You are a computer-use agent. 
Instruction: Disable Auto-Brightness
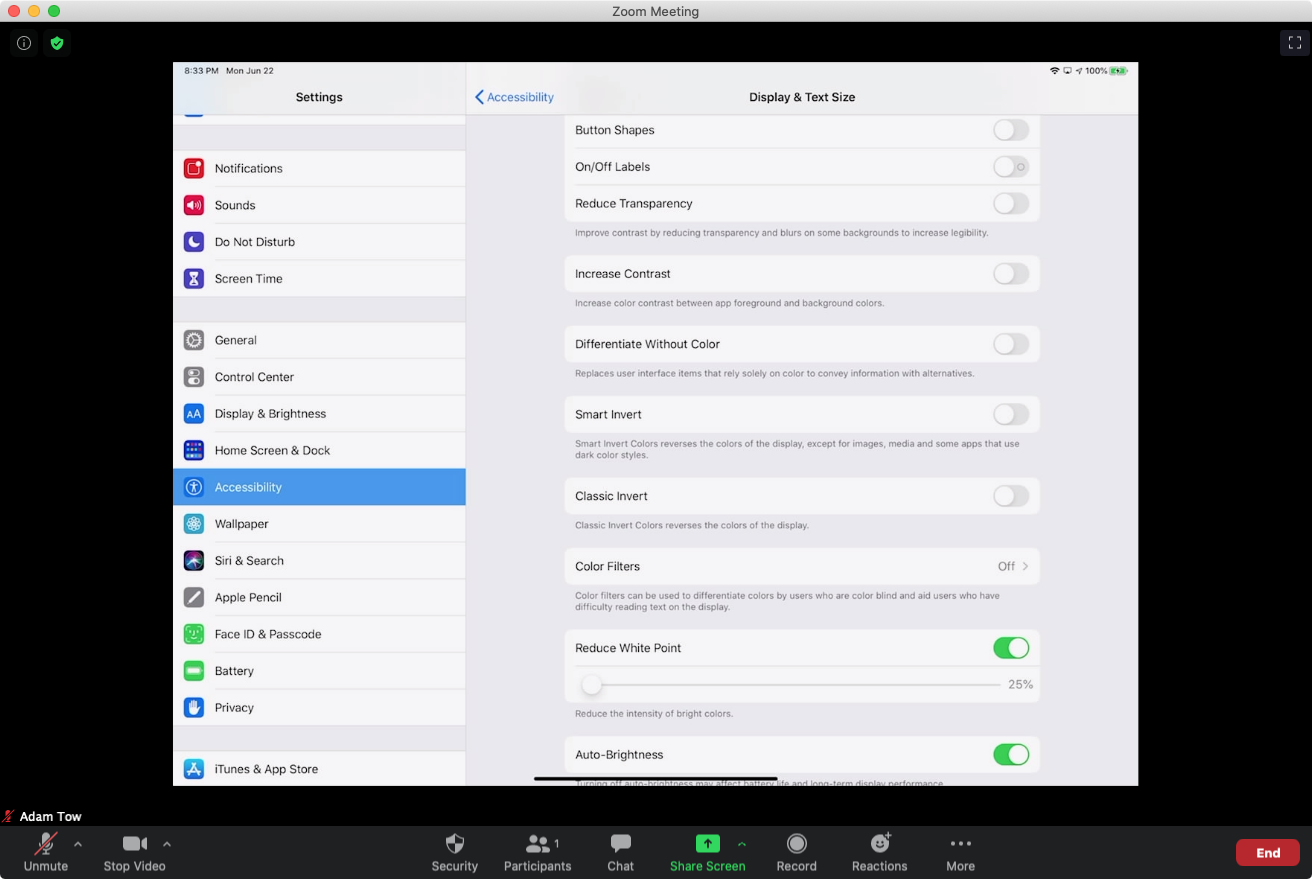click(x=1010, y=754)
